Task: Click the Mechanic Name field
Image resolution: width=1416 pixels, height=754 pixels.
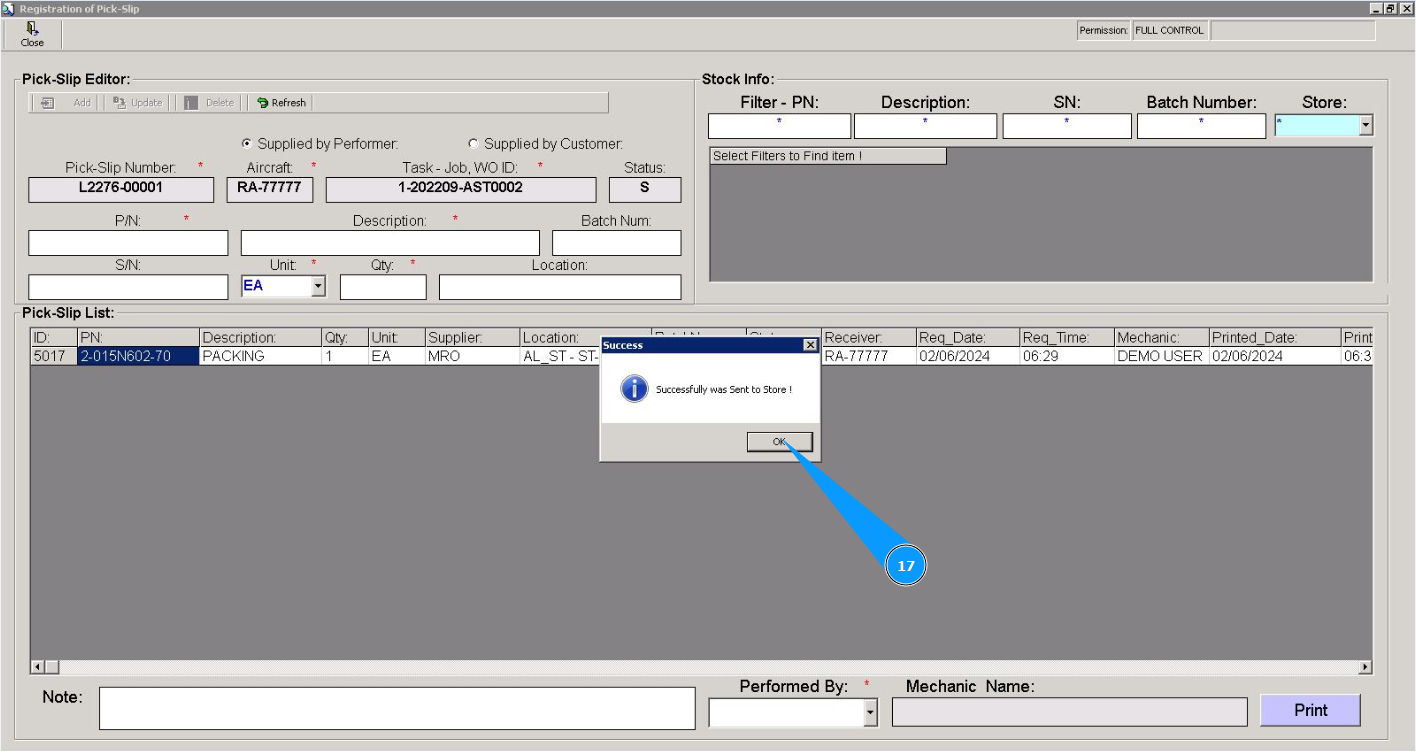Action: coord(1070,712)
